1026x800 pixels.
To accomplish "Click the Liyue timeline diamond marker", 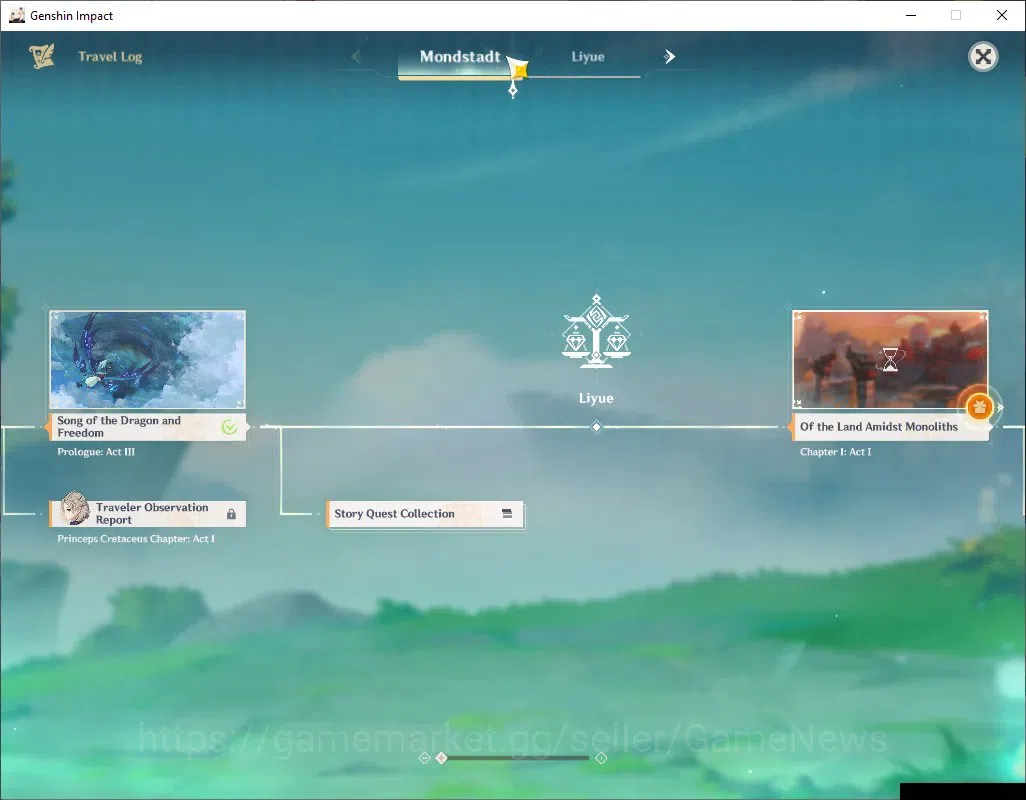I will click(x=596, y=427).
